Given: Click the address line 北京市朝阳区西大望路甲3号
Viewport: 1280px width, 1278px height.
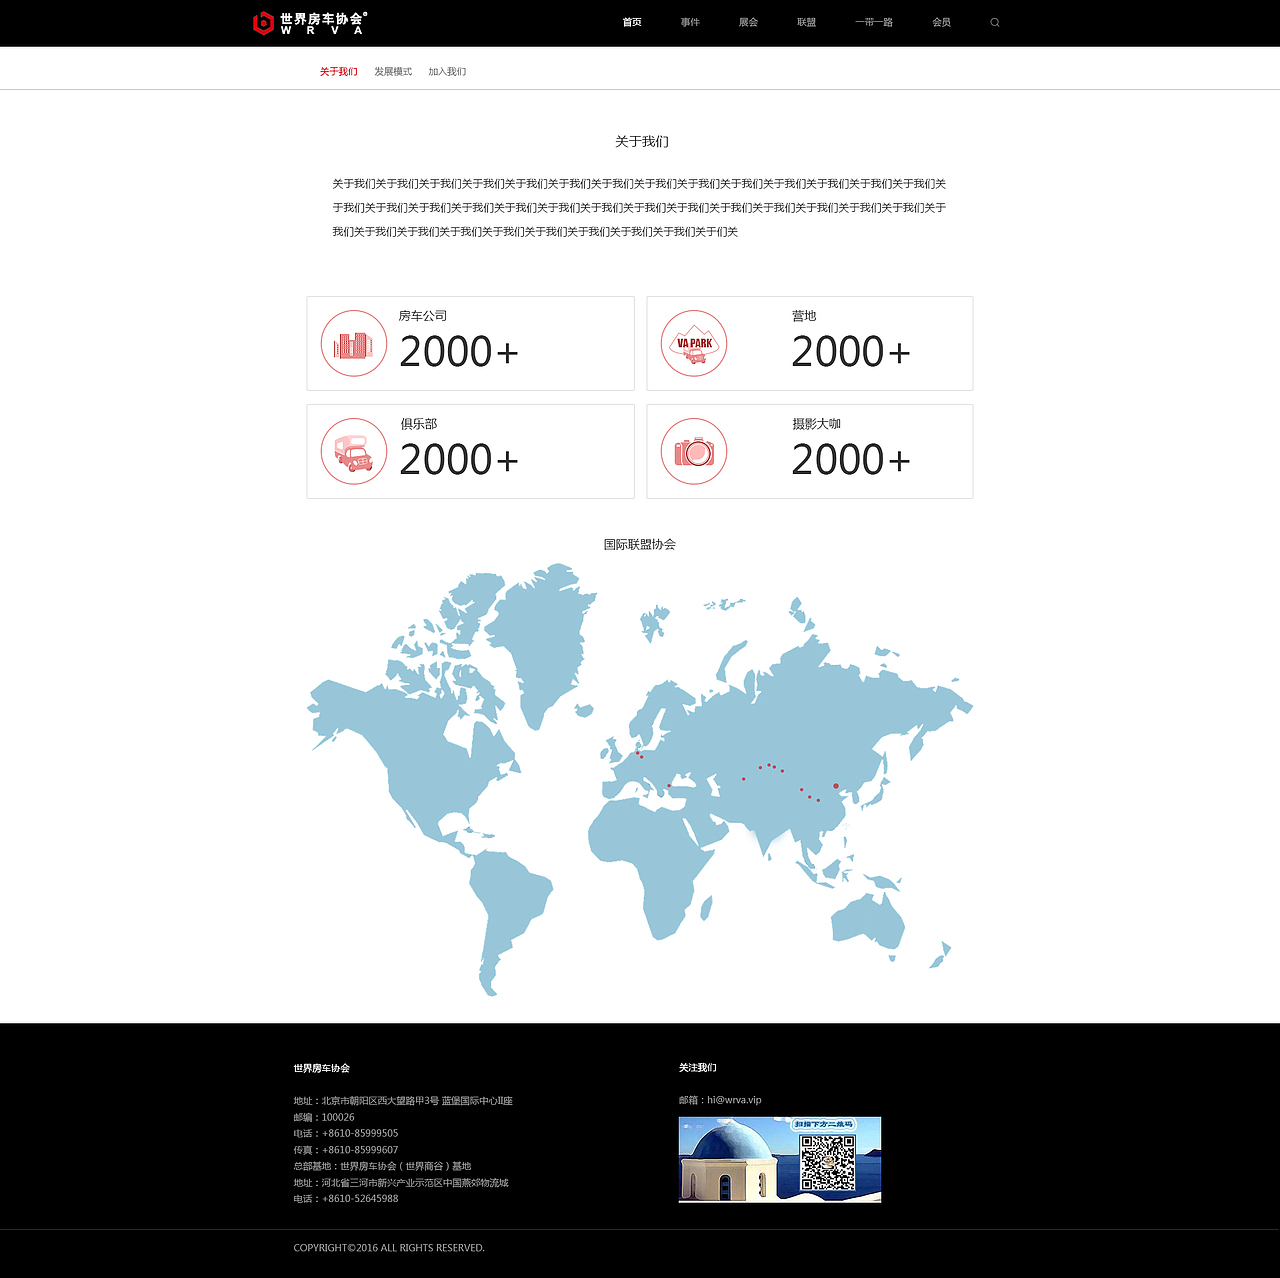Looking at the screenshot, I should 403,1101.
